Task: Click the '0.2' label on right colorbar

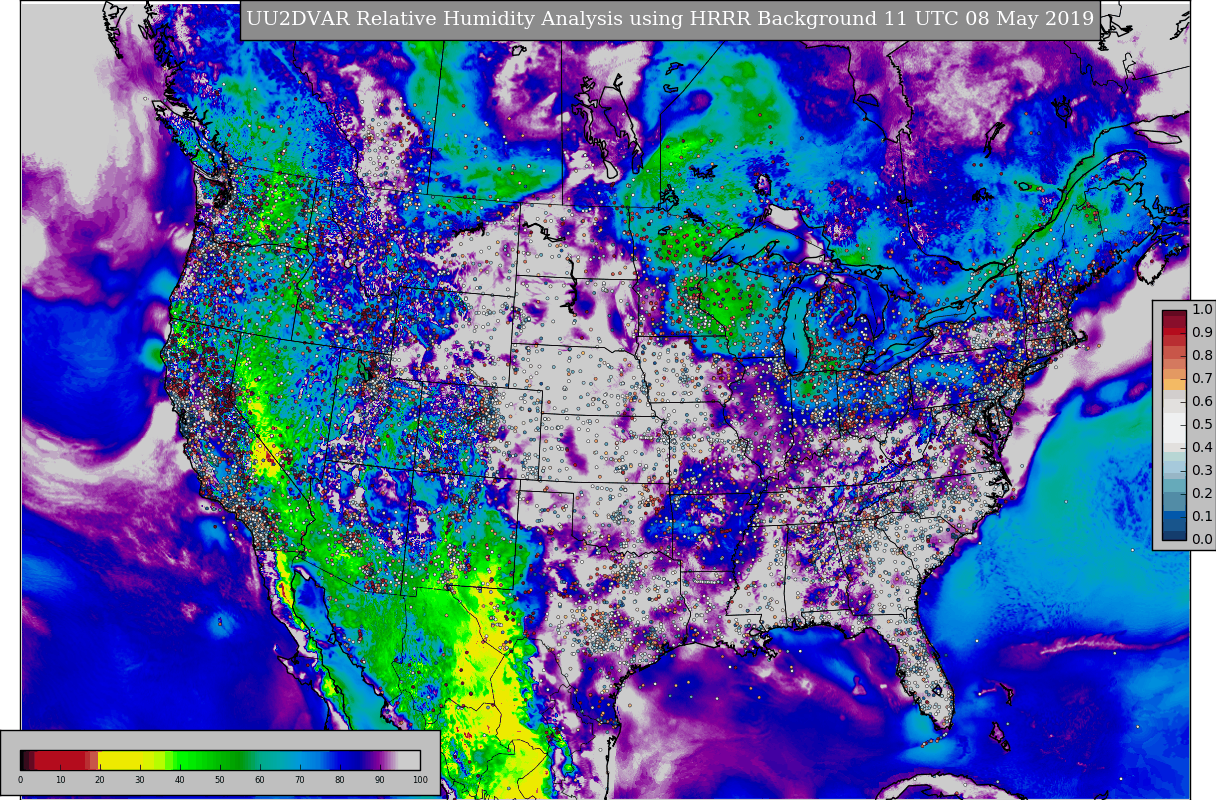Action: pos(1202,494)
